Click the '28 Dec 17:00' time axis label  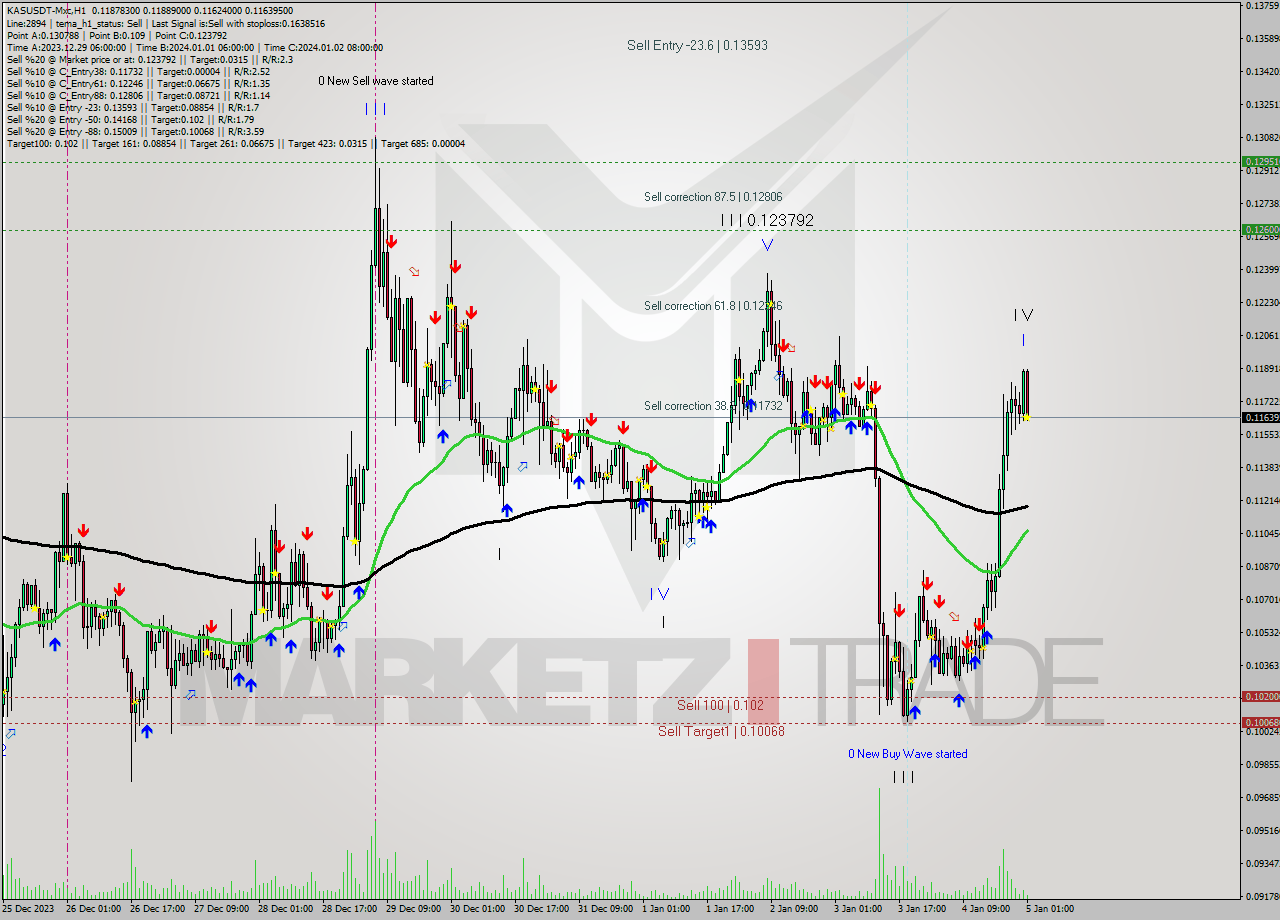click(x=349, y=909)
